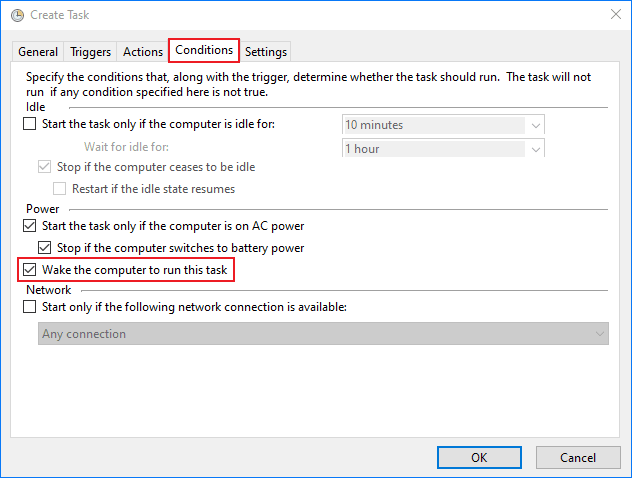Switch to the General tab

[x=38, y=52]
